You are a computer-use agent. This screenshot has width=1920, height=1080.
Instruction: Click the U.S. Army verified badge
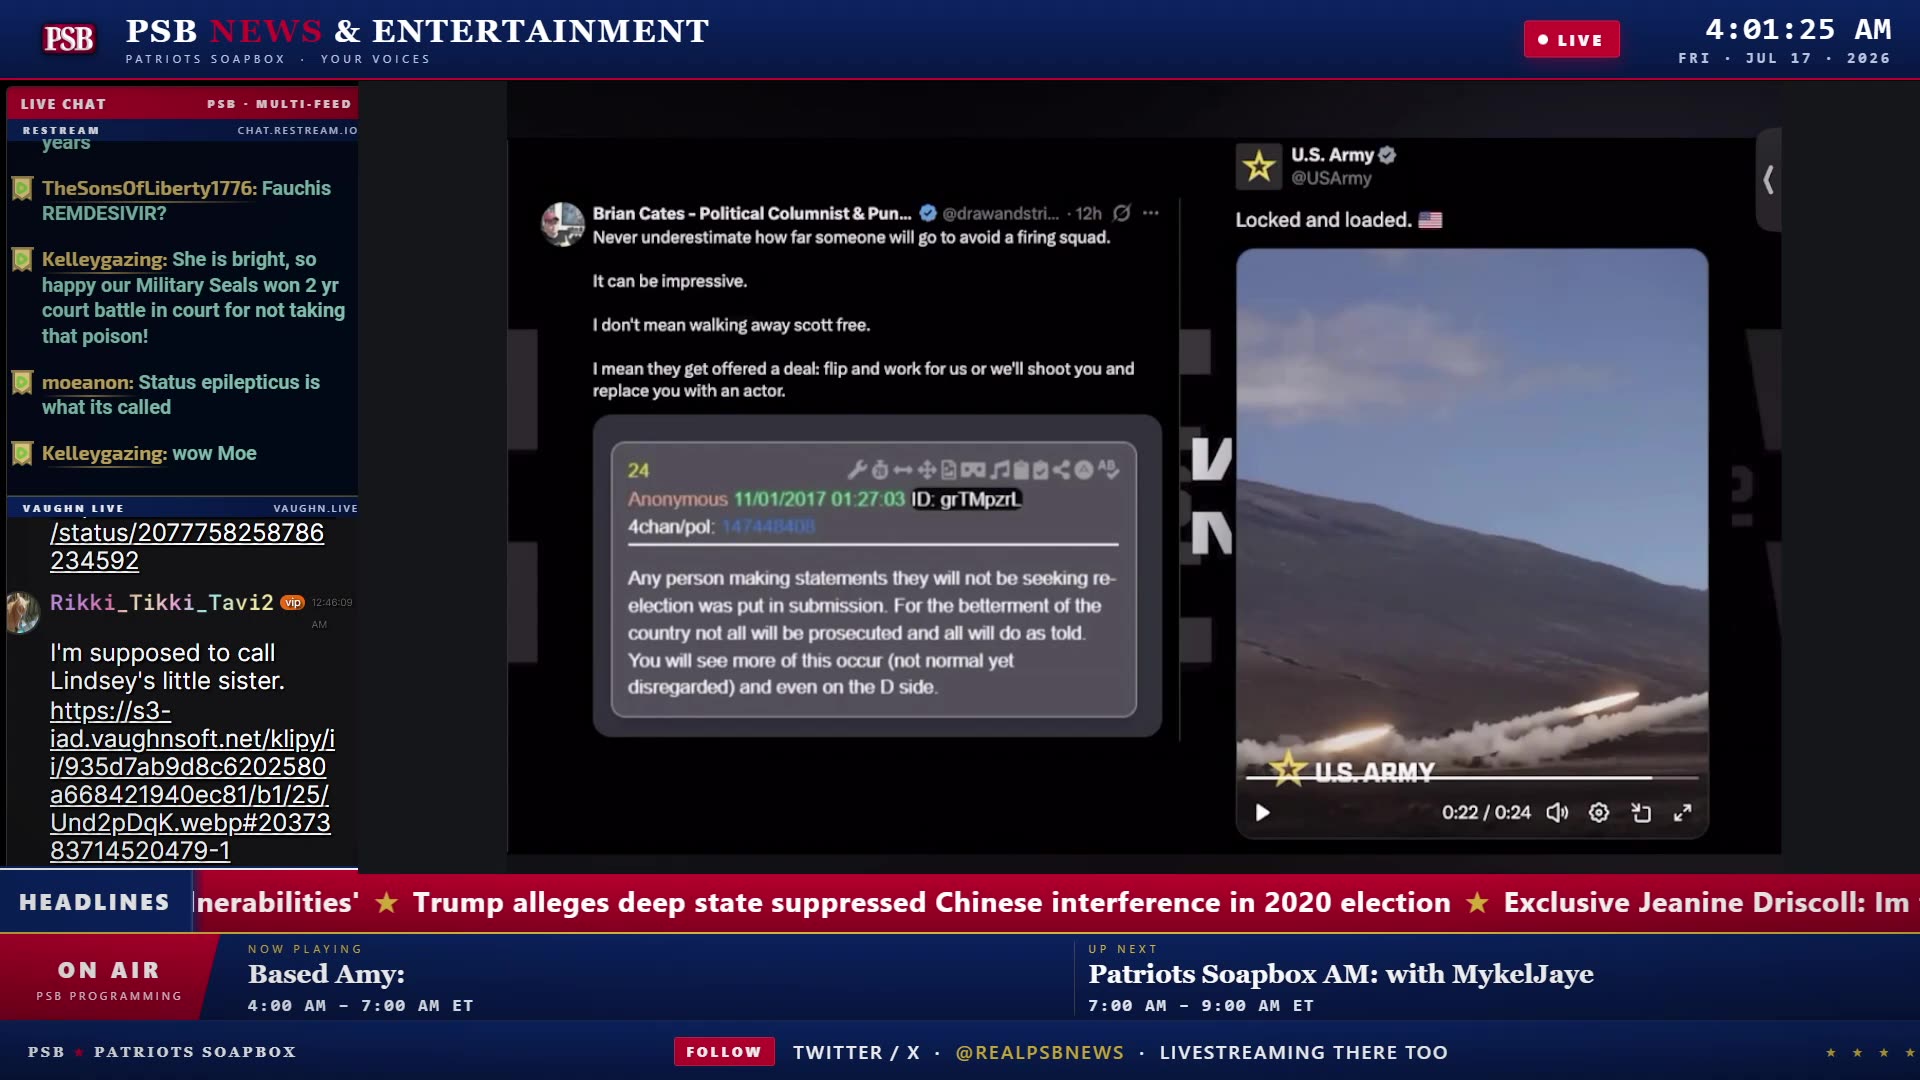pyautogui.click(x=1387, y=155)
